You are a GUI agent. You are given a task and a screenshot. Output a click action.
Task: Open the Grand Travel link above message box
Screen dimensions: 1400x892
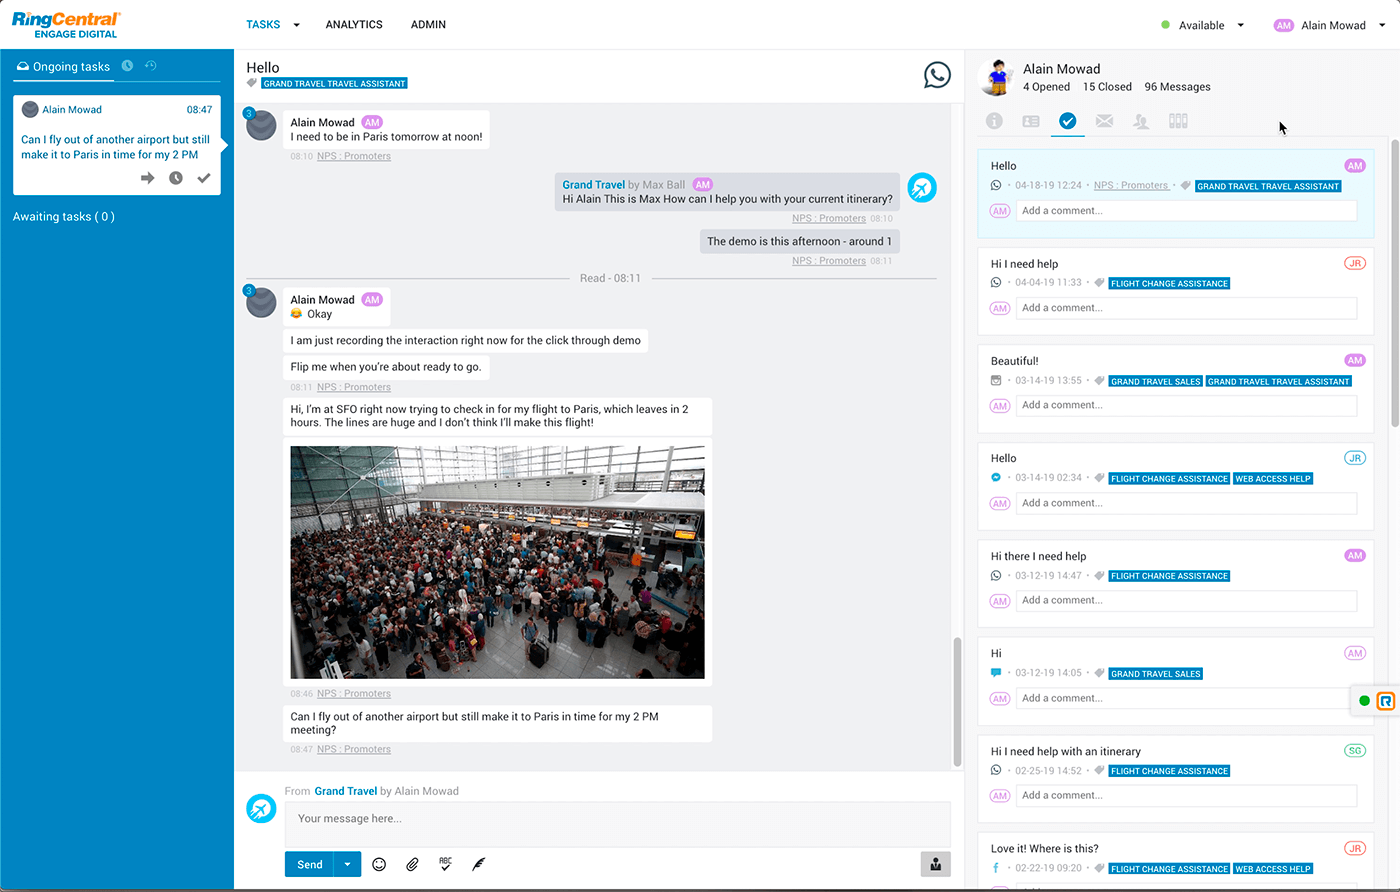345,791
